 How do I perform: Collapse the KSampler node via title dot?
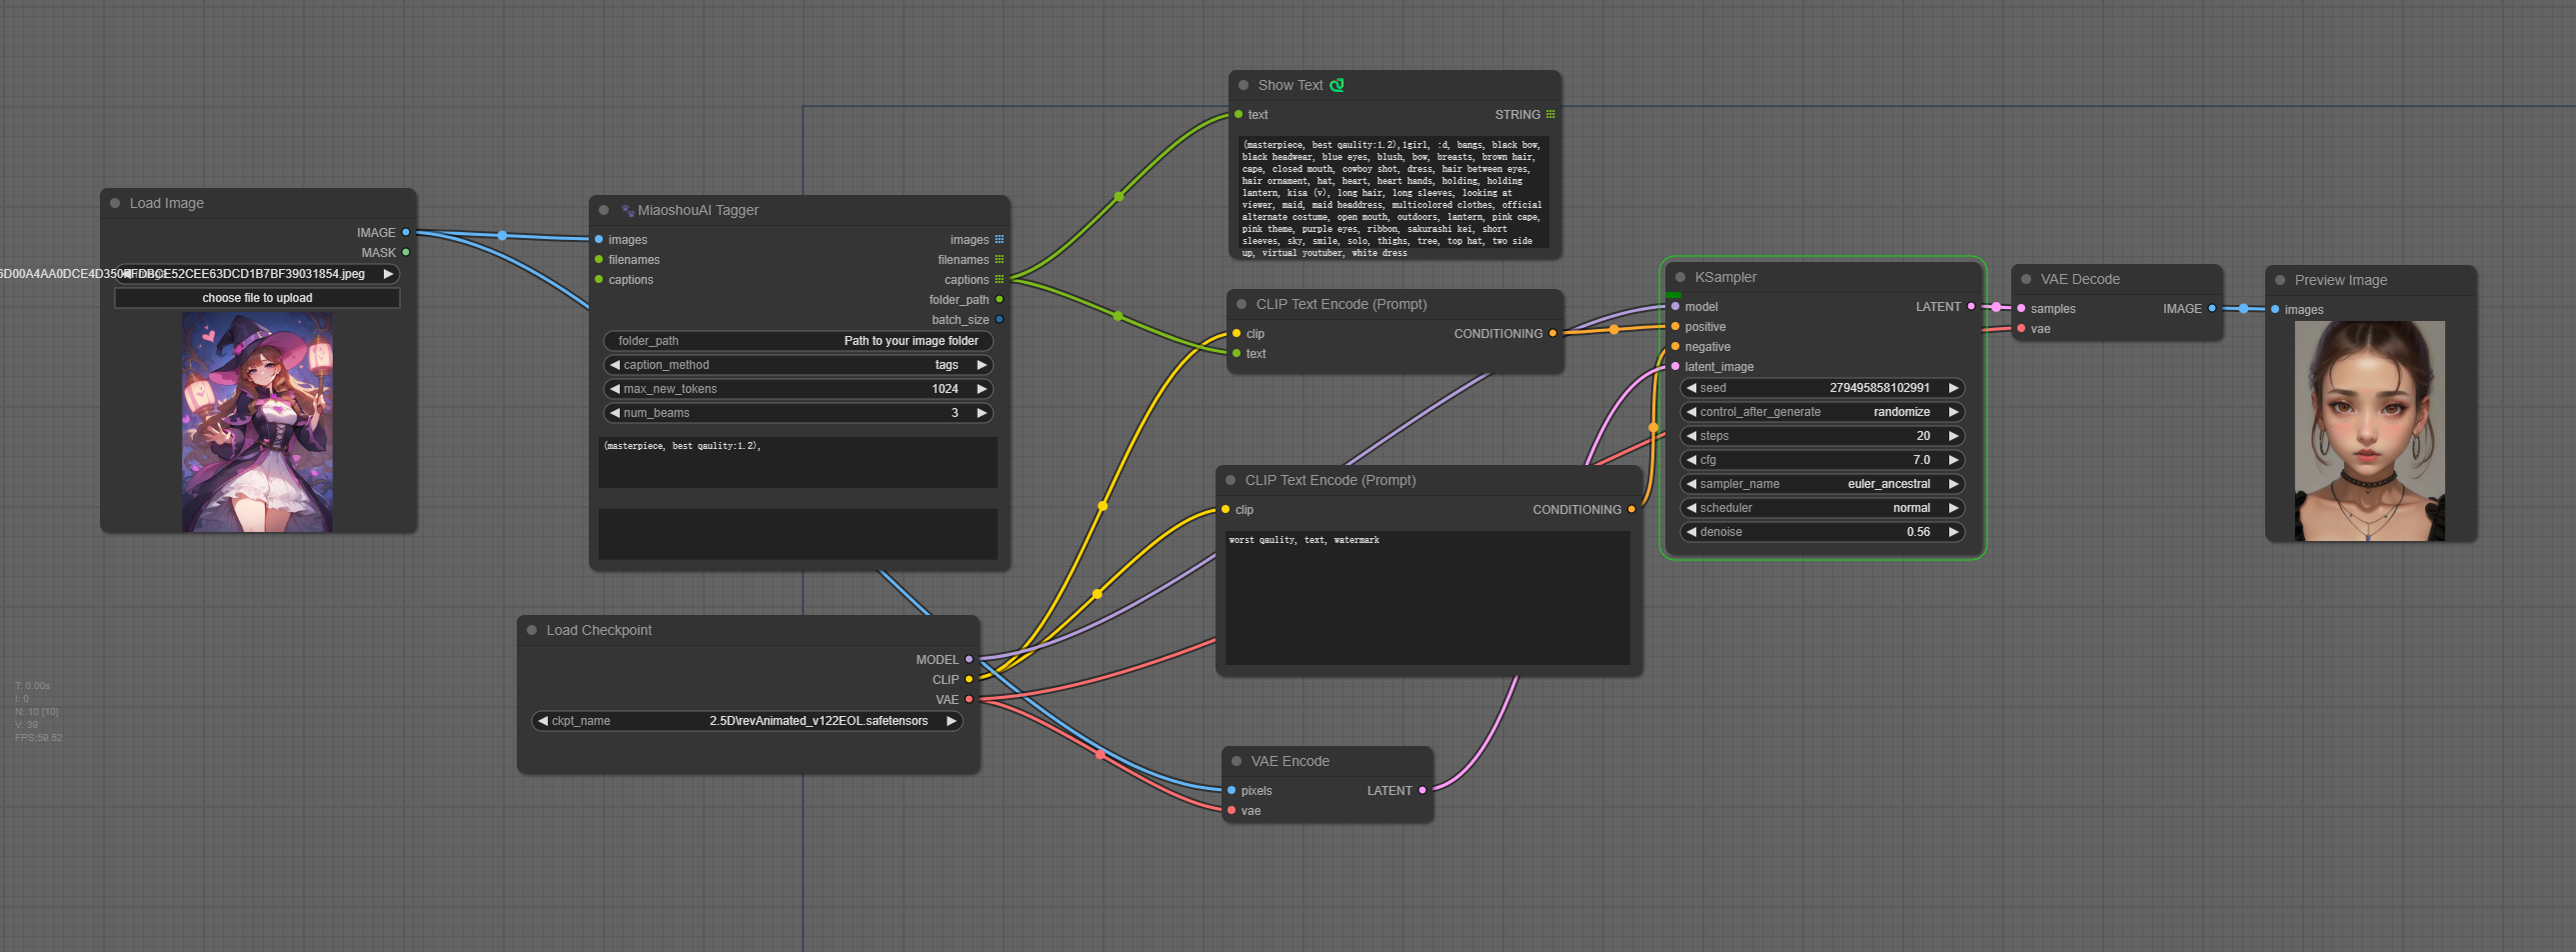tap(1681, 277)
